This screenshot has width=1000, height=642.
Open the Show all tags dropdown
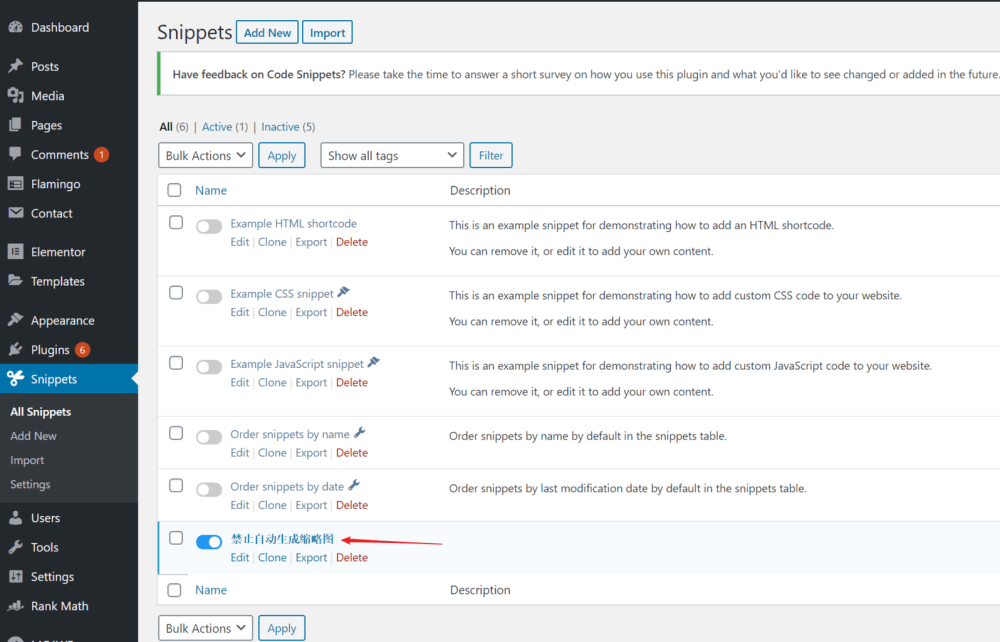point(392,156)
